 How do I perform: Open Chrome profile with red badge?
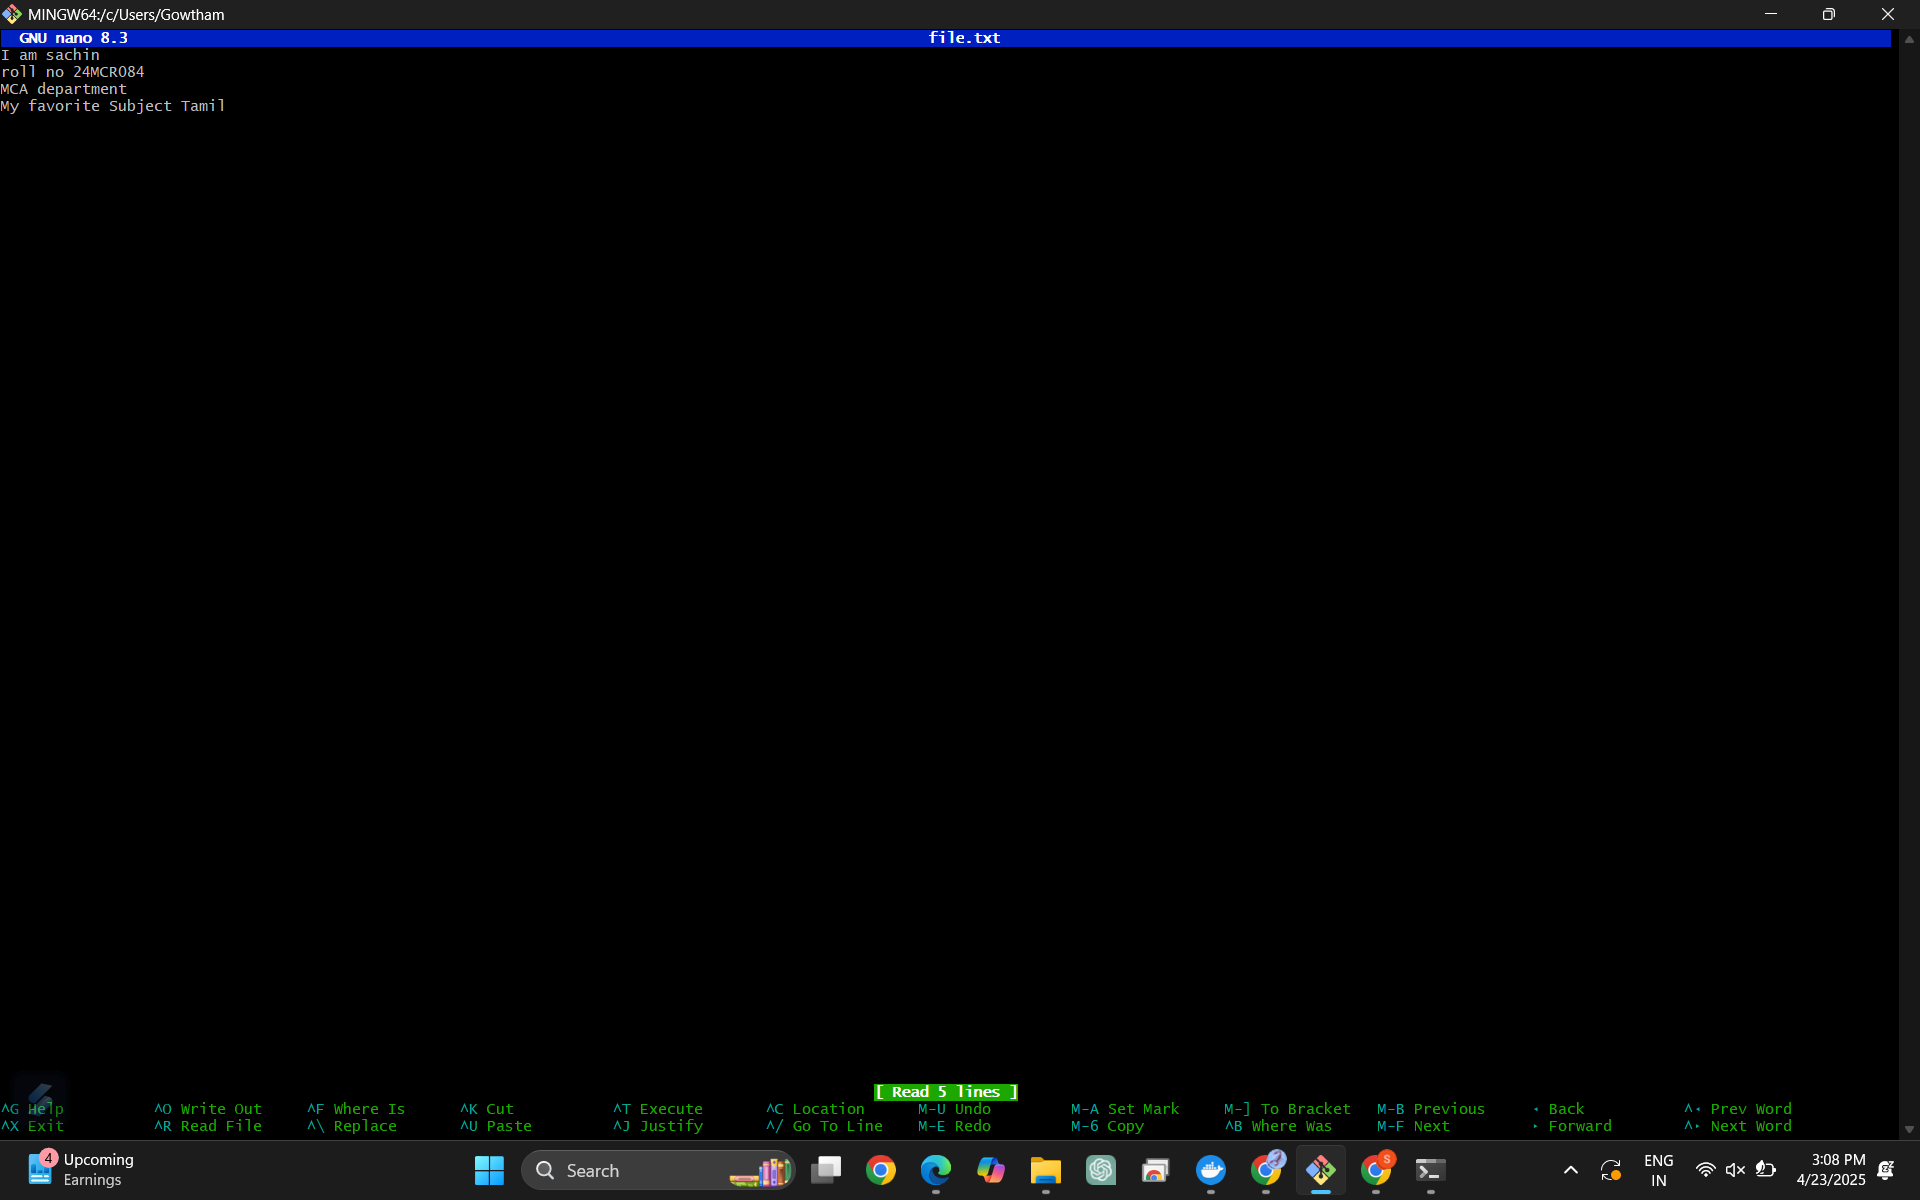[1376, 1170]
